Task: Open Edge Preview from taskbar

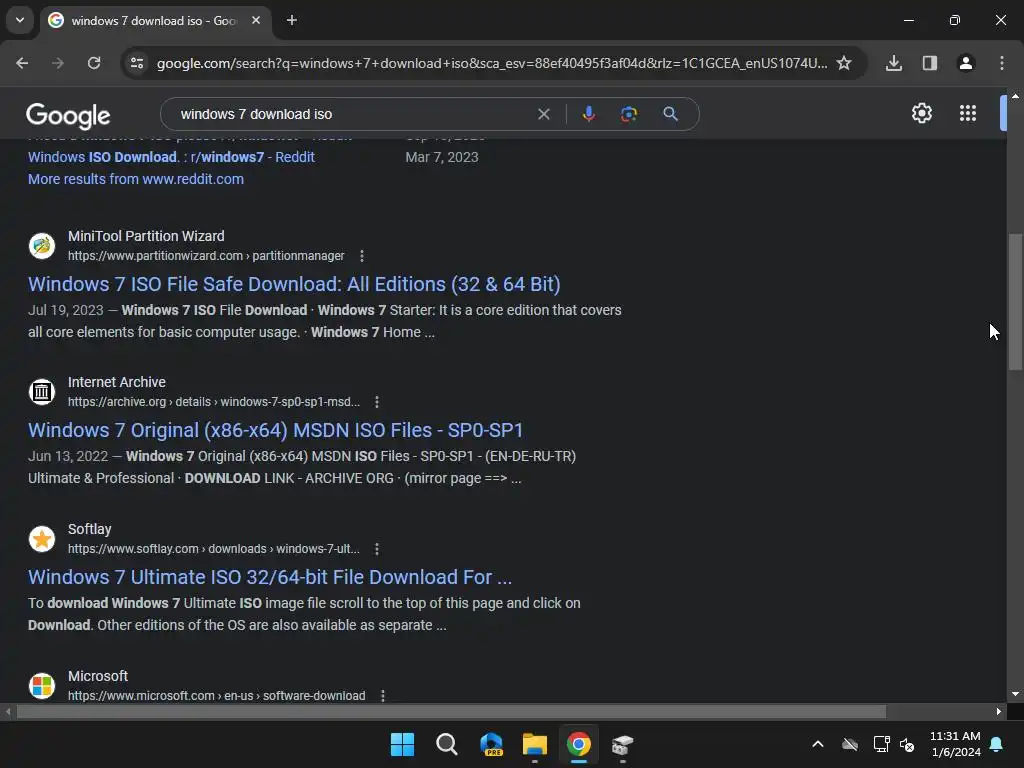Action: (x=491, y=744)
